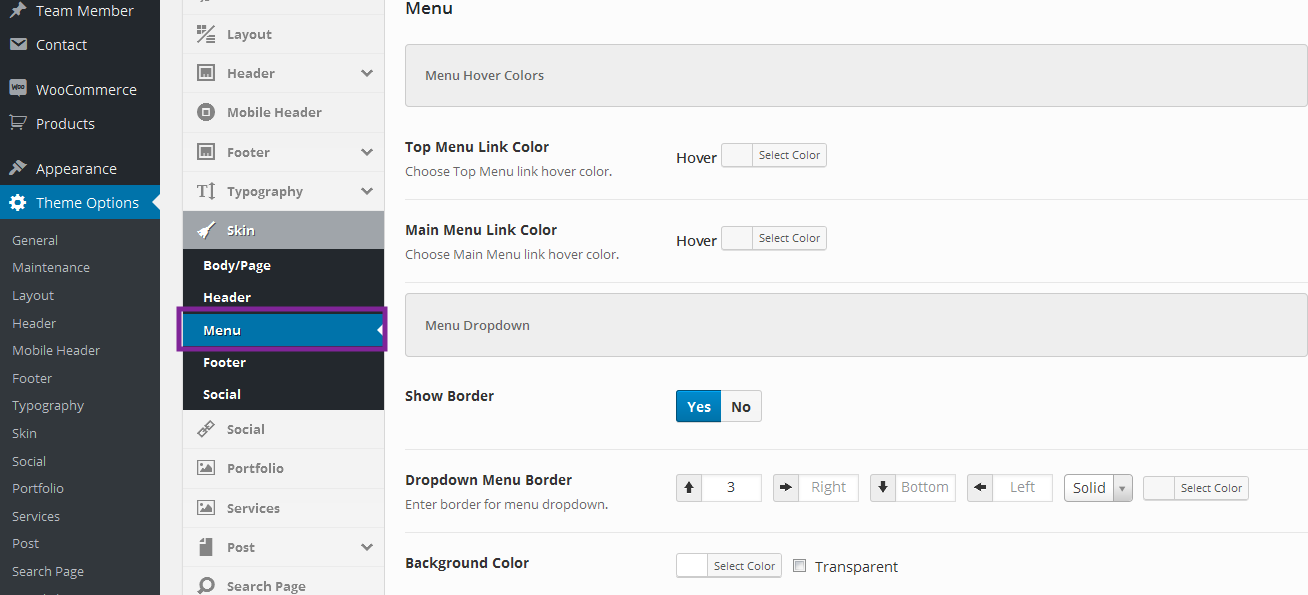1308x595 pixels.
Task: Click the Right border width input field
Action: click(828, 488)
